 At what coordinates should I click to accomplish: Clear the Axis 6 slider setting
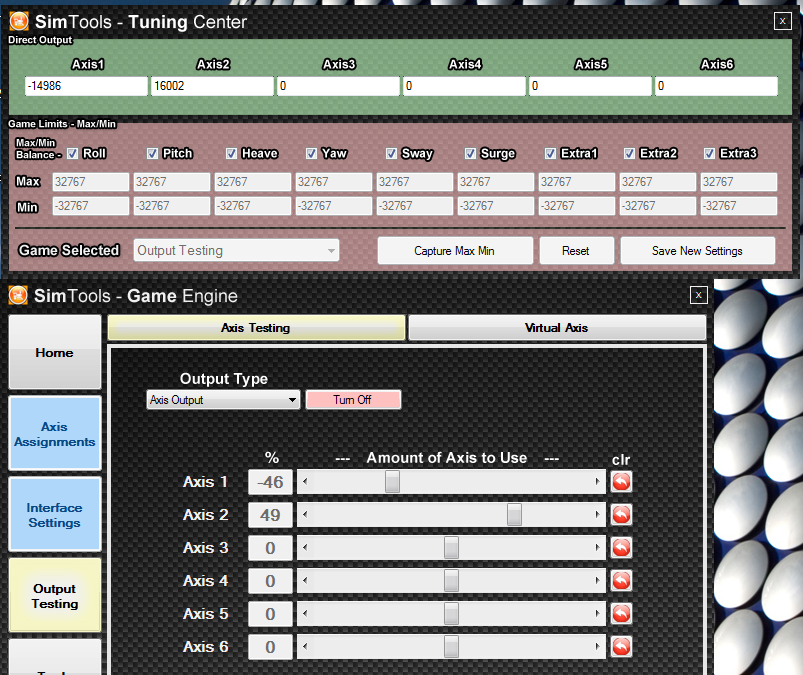coord(621,647)
